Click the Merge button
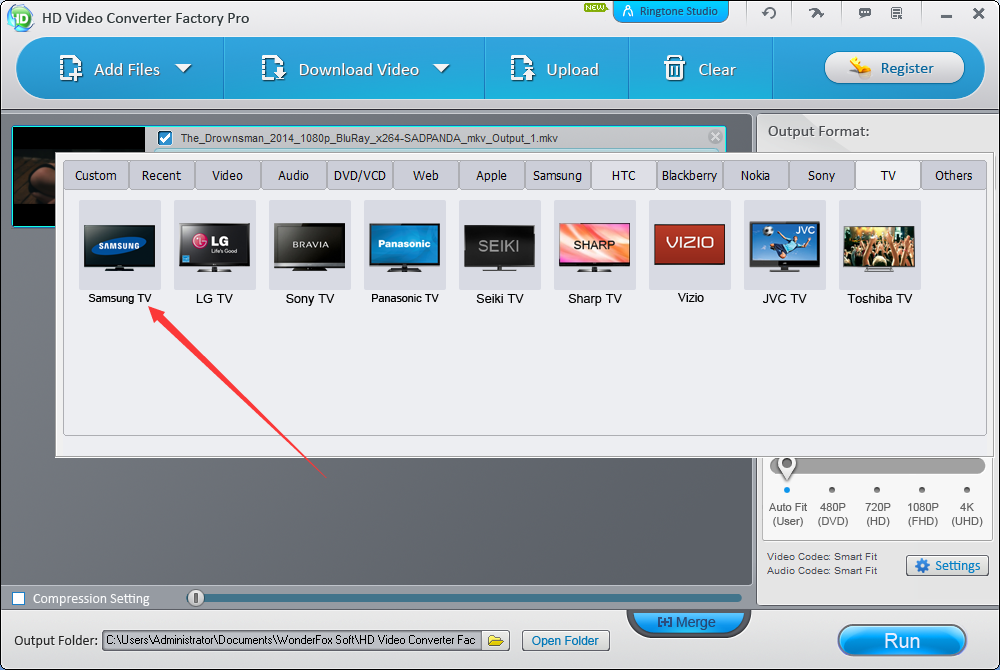The width and height of the screenshot is (1000, 670). tap(688, 622)
